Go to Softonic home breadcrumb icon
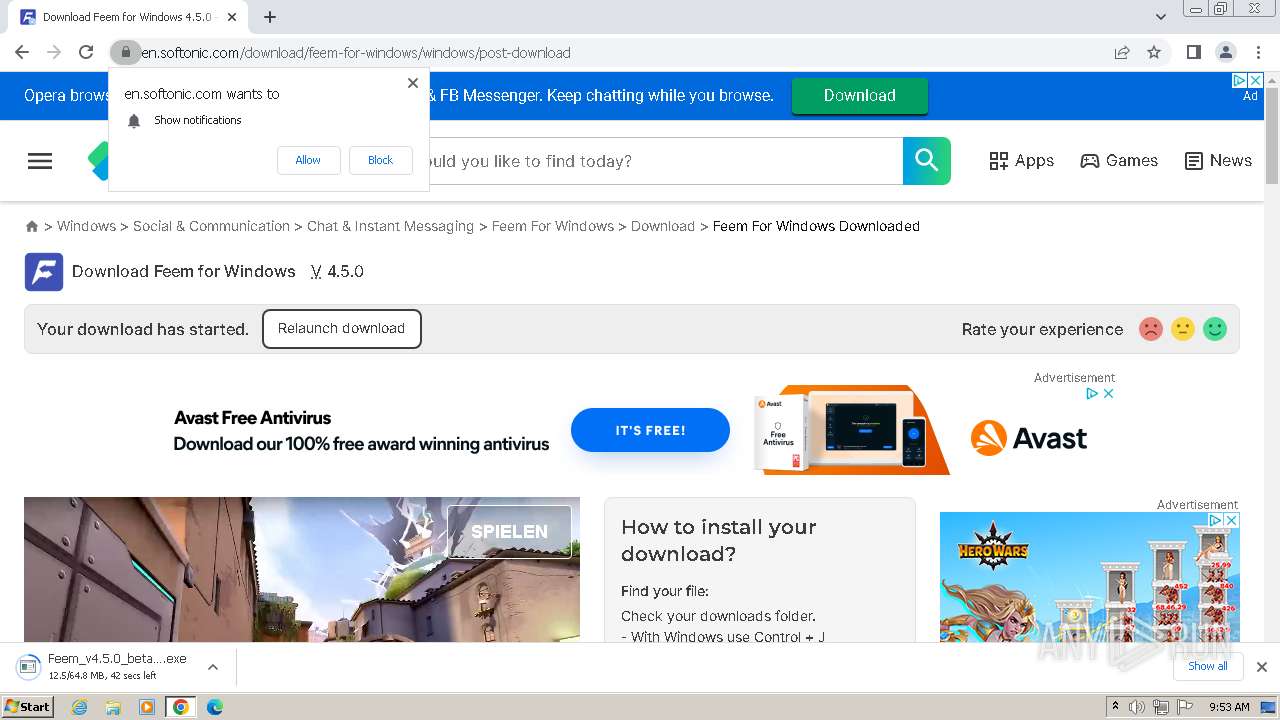Viewport: 1280px width, 720px height. coord(32,227)
